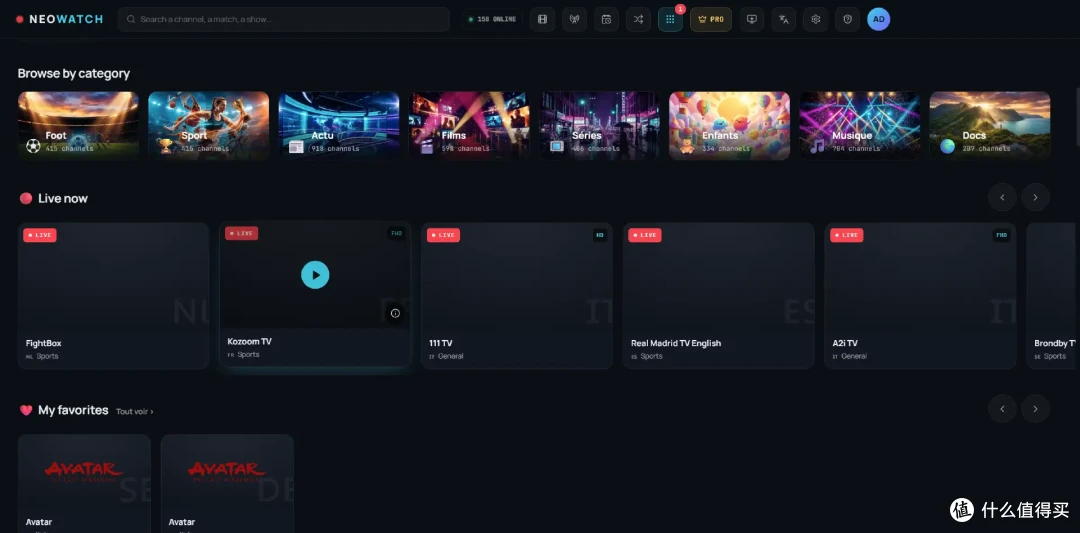Click the monitor download icon
This screenshot has width=1080, height=533.
751,19
